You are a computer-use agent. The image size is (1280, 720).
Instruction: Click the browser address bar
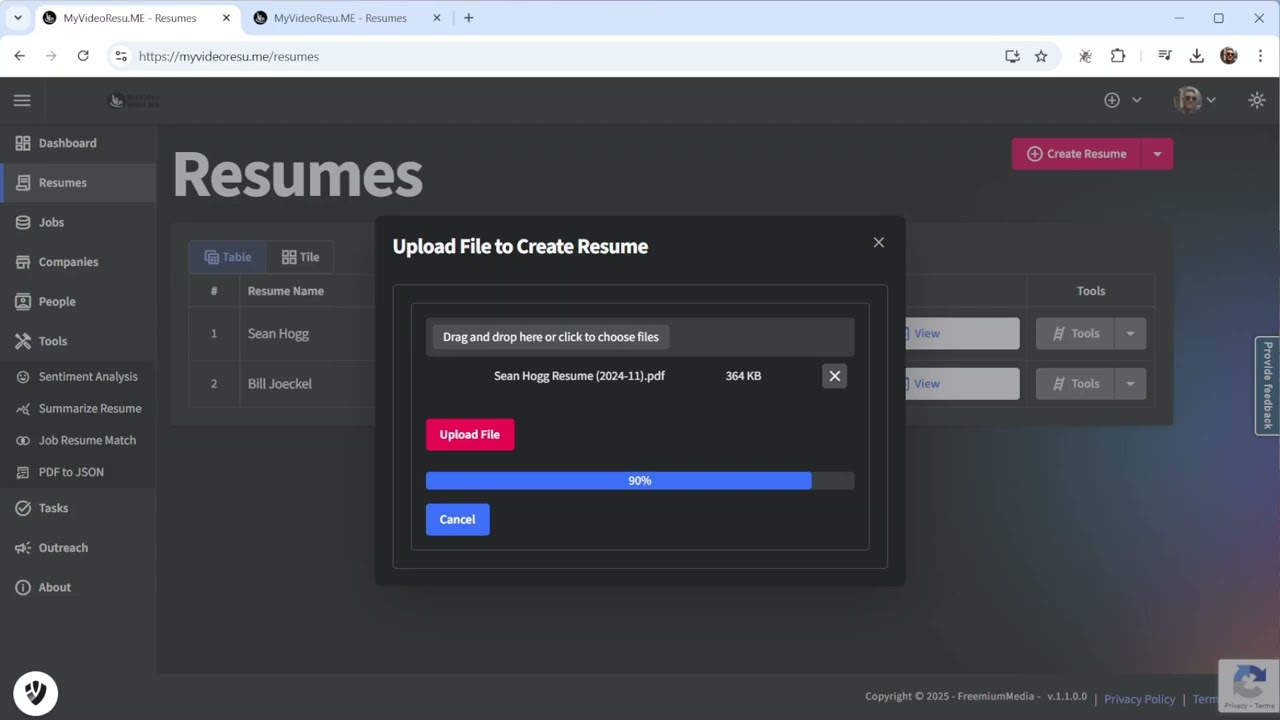click(560, 56)
